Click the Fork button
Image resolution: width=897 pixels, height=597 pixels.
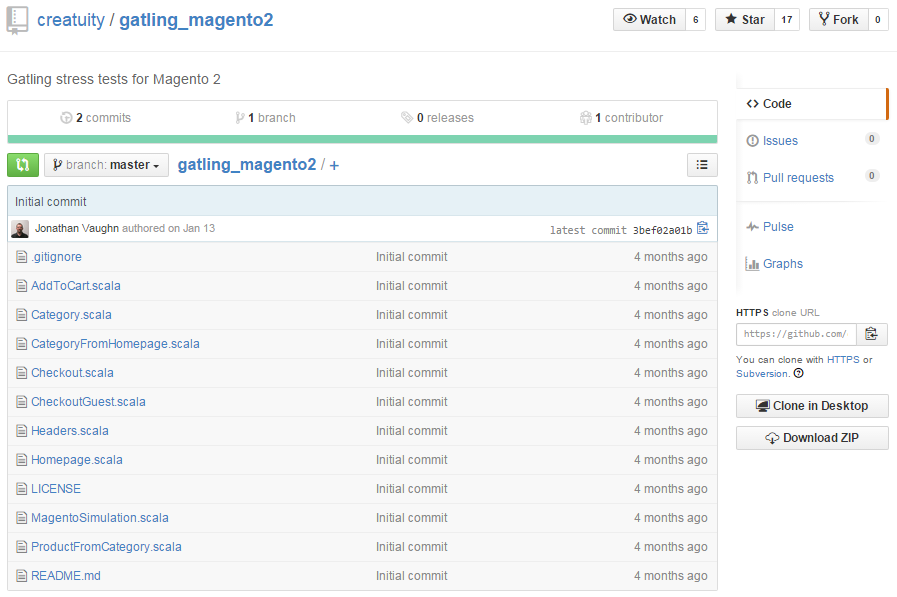tap(839, 20)
